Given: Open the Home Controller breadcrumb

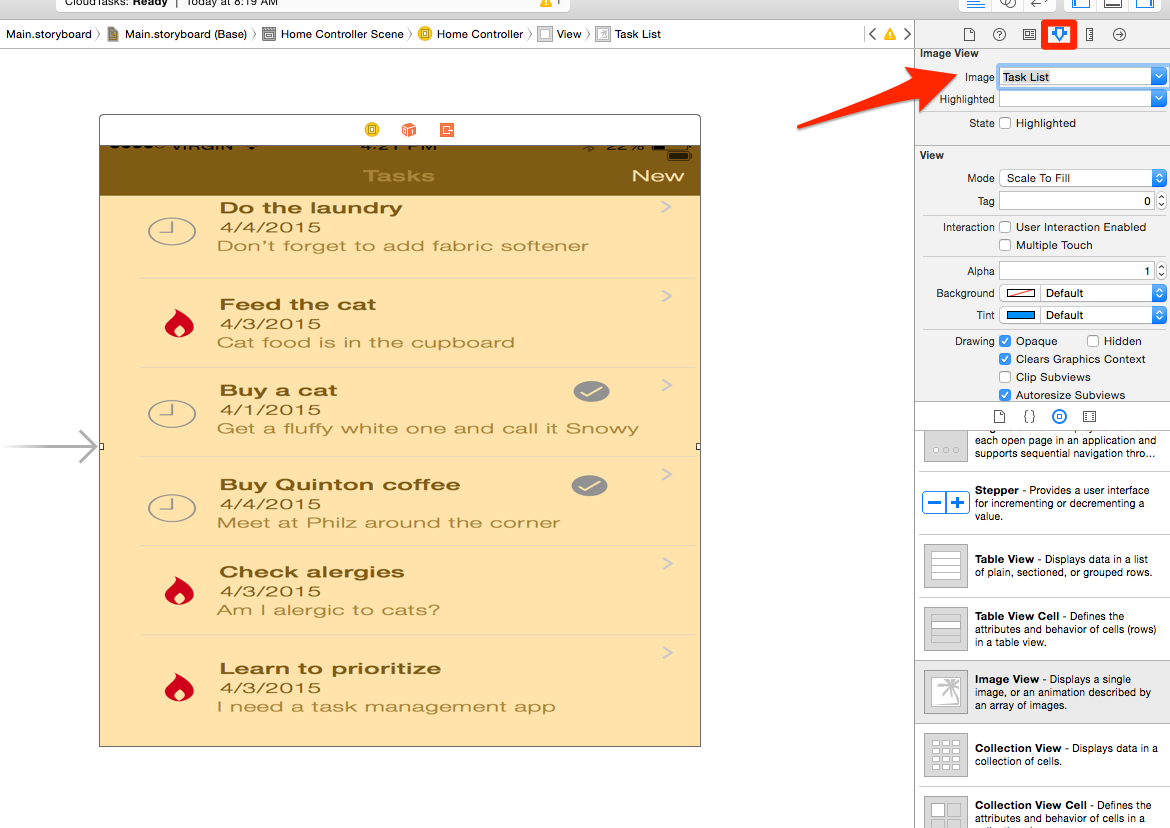Looking at the screenshot, I should tap(472, 34).
